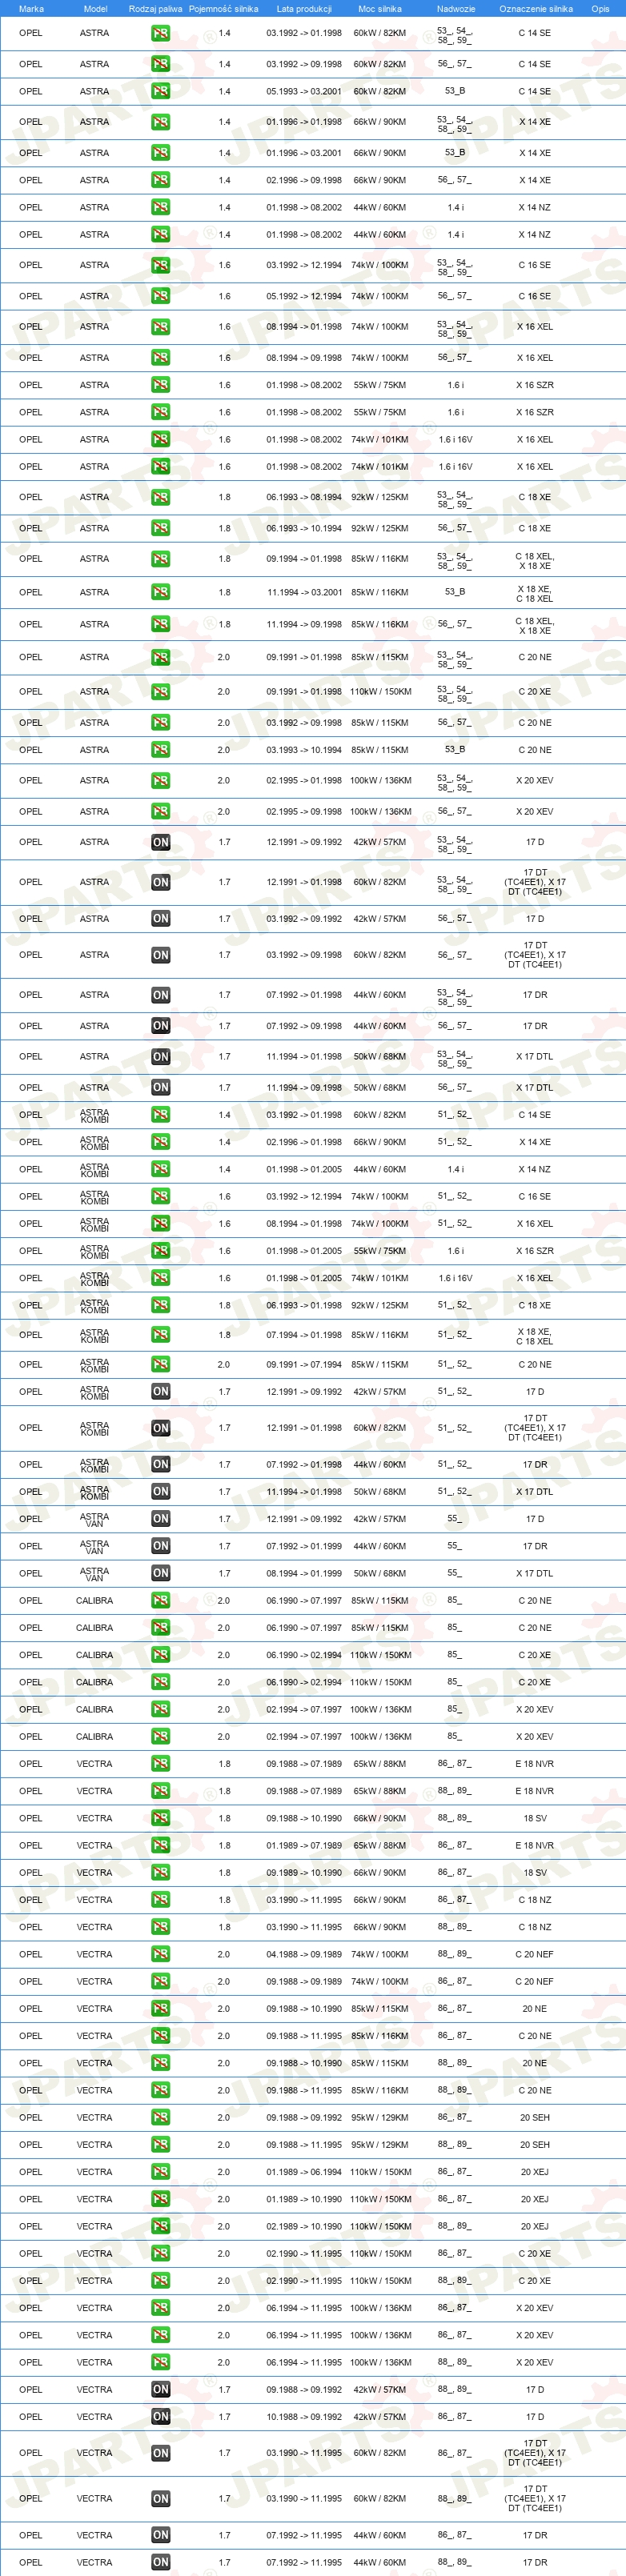Image resolution: width=626 pixels, height=2576 pixels.
Task: Click the Moc silnika column header
Action: pos(380,9)
